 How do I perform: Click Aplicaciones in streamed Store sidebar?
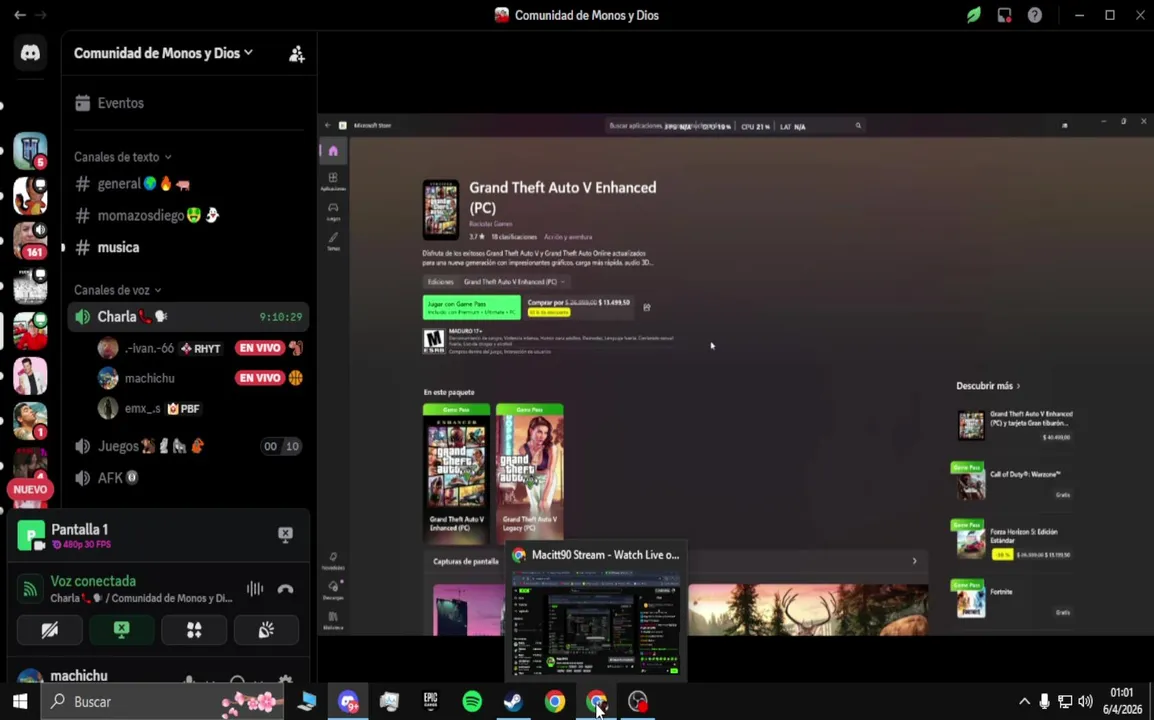pyautogui.click(x=333, y=181)
